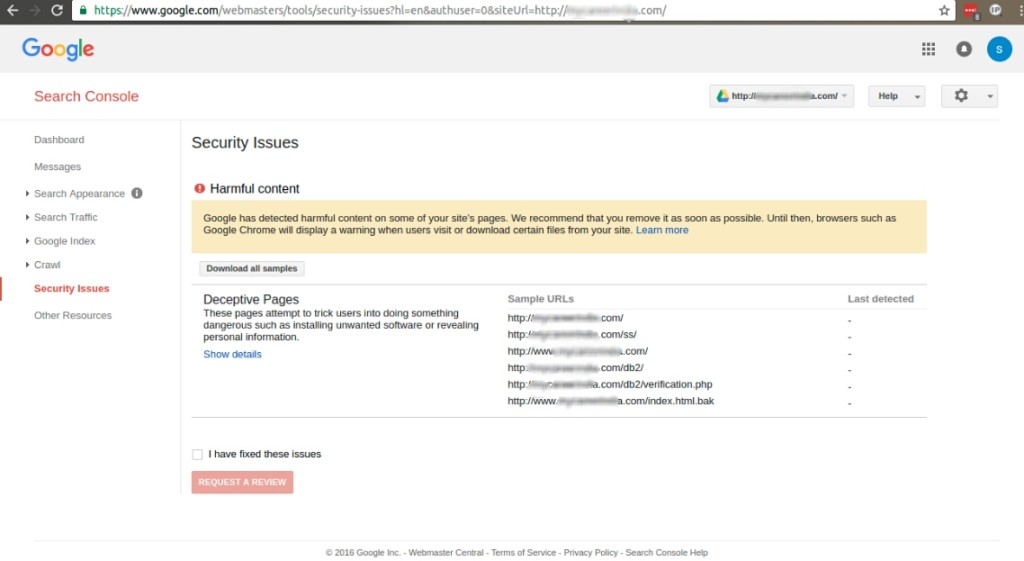This screenshot has height=561, width=1024.
Task: Open the Help dropdown menu
Action: (895, 96)
